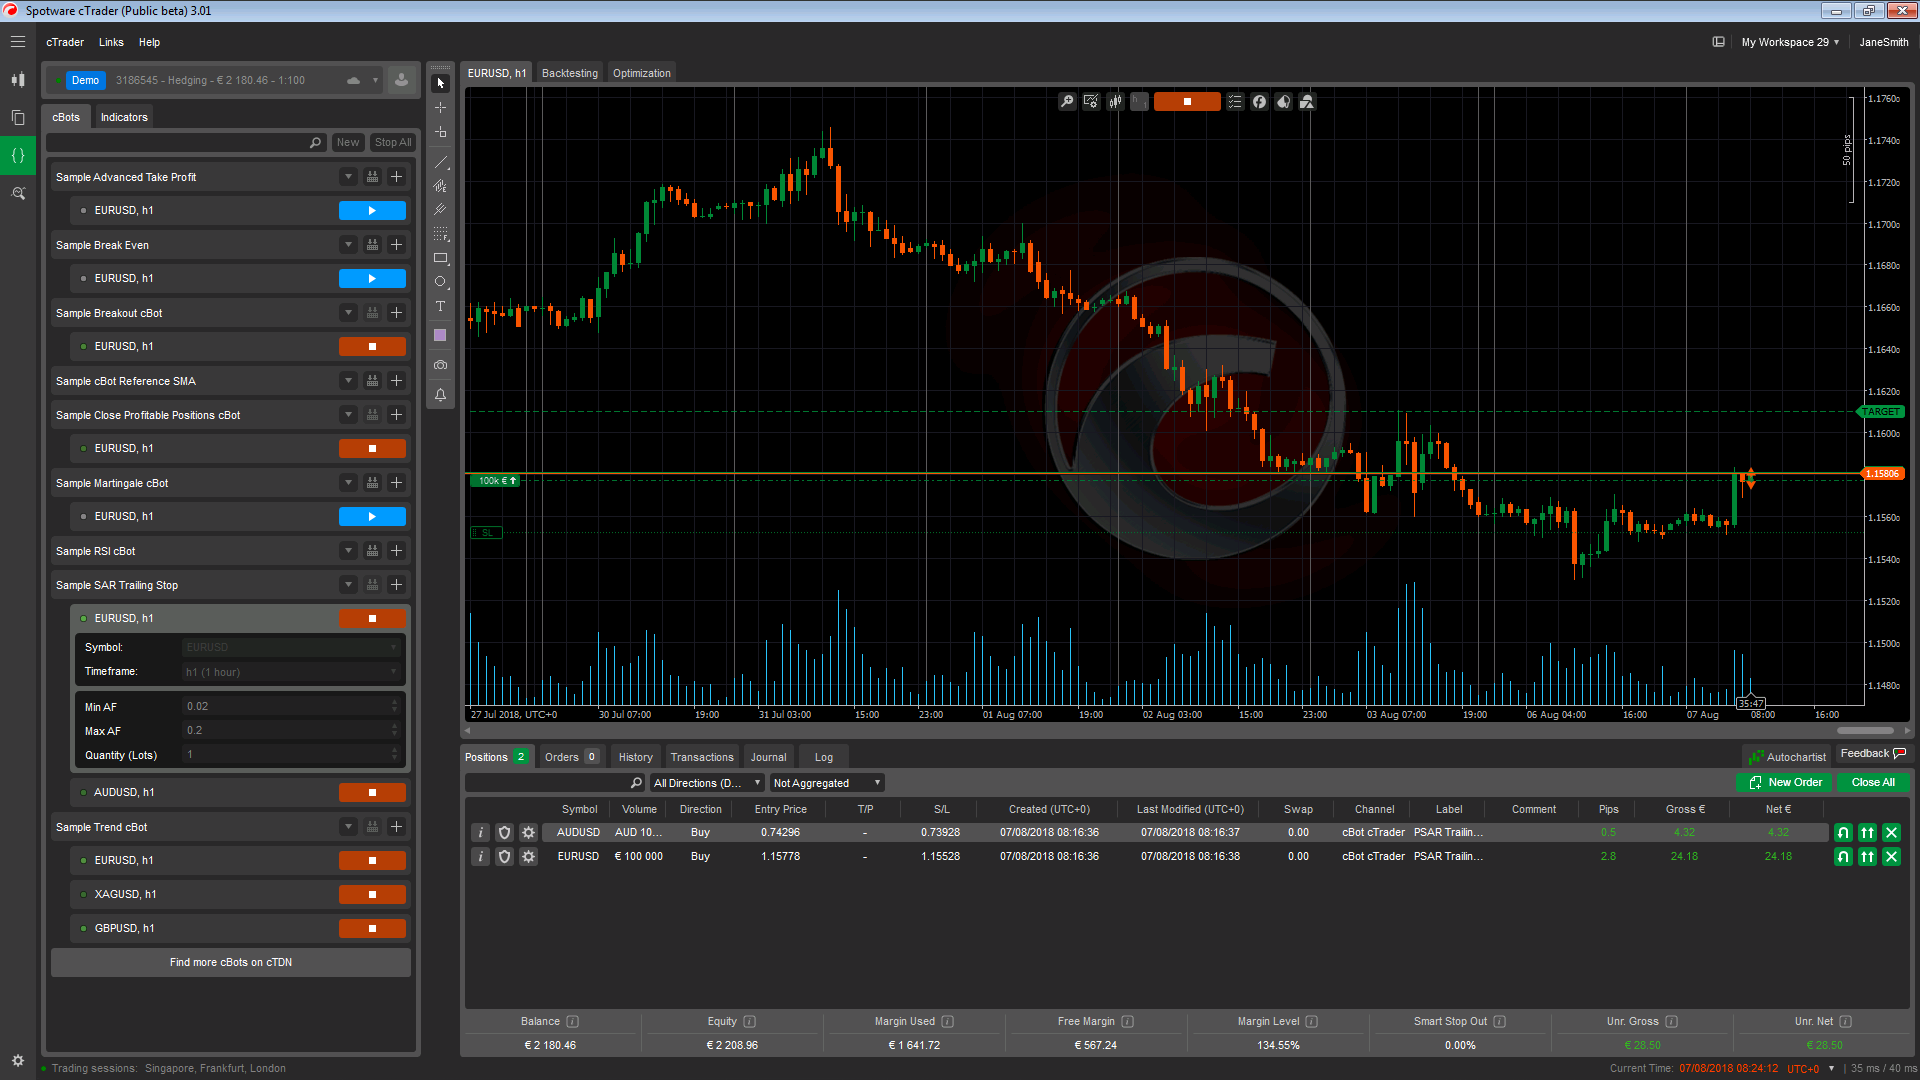Click the Stop All button
1920x1080 pixels.
pyautogui.click(x=393, y=143)
